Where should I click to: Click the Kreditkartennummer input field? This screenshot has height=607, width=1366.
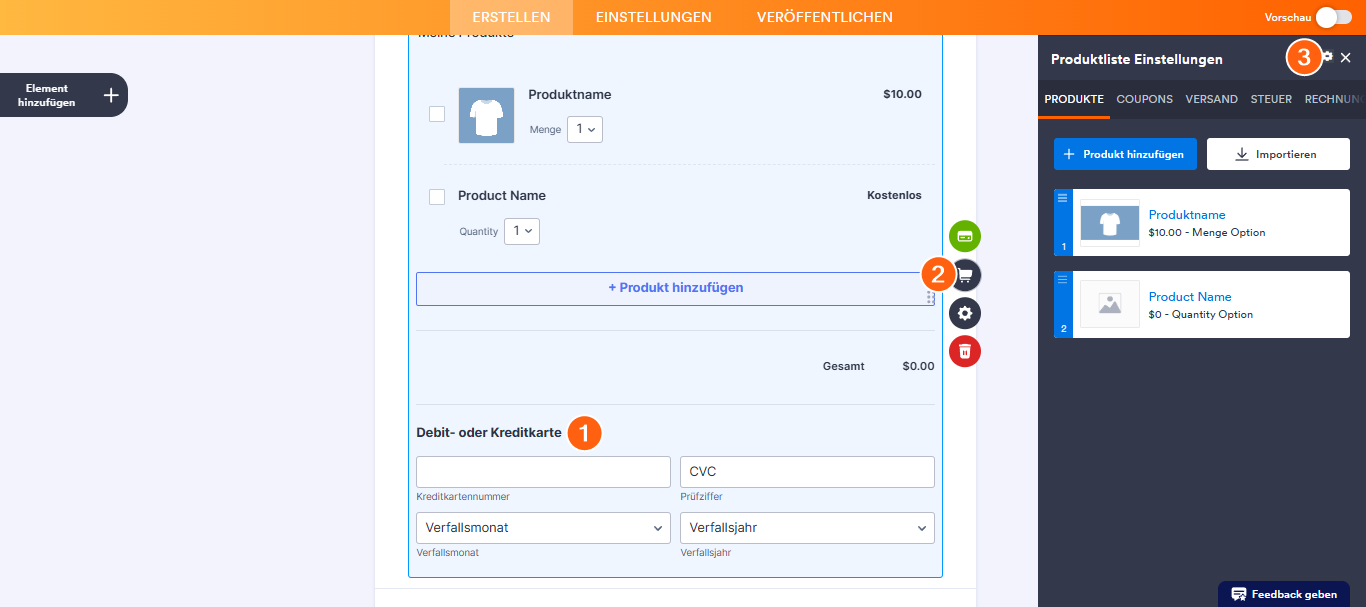pyautogui.click(x=543, y=472)
